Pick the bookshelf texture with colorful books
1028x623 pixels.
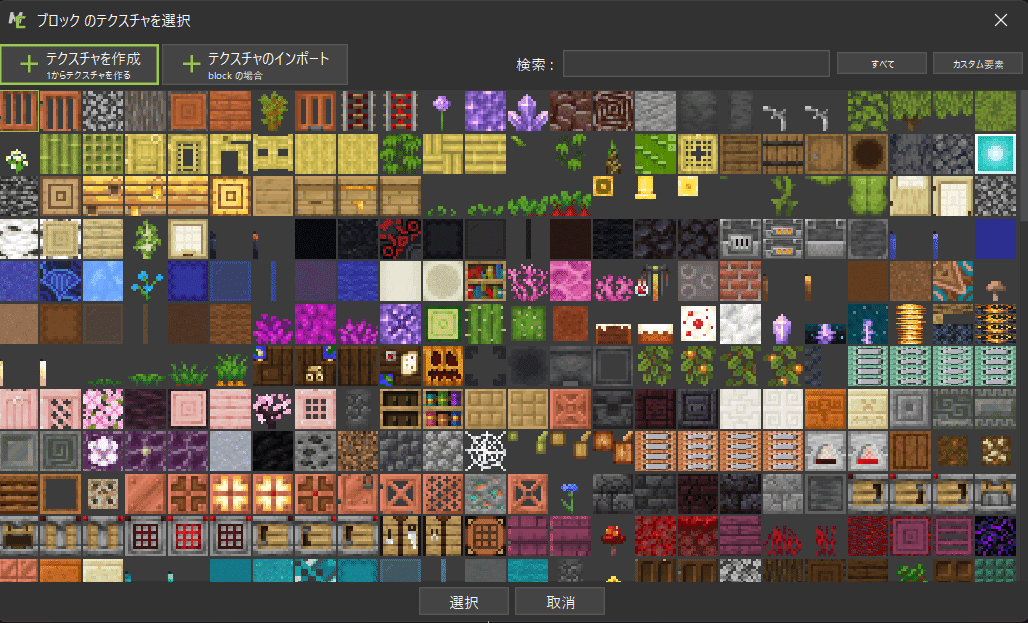(485, 281)
